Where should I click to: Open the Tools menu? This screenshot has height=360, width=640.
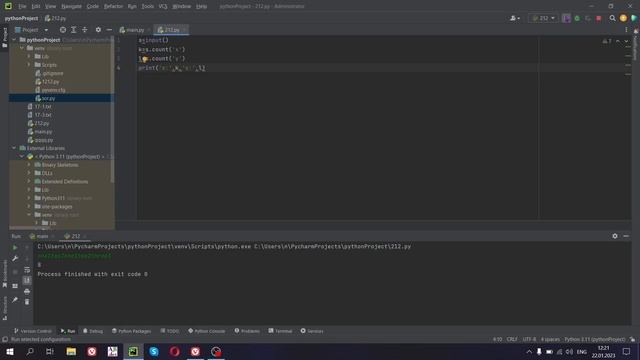[147, 6]
